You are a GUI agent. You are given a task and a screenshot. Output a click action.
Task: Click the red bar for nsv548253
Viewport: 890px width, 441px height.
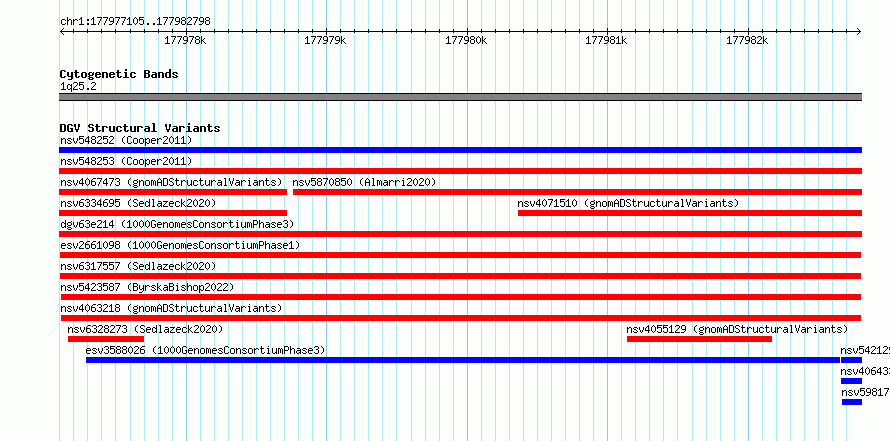[x=460, y=171]
